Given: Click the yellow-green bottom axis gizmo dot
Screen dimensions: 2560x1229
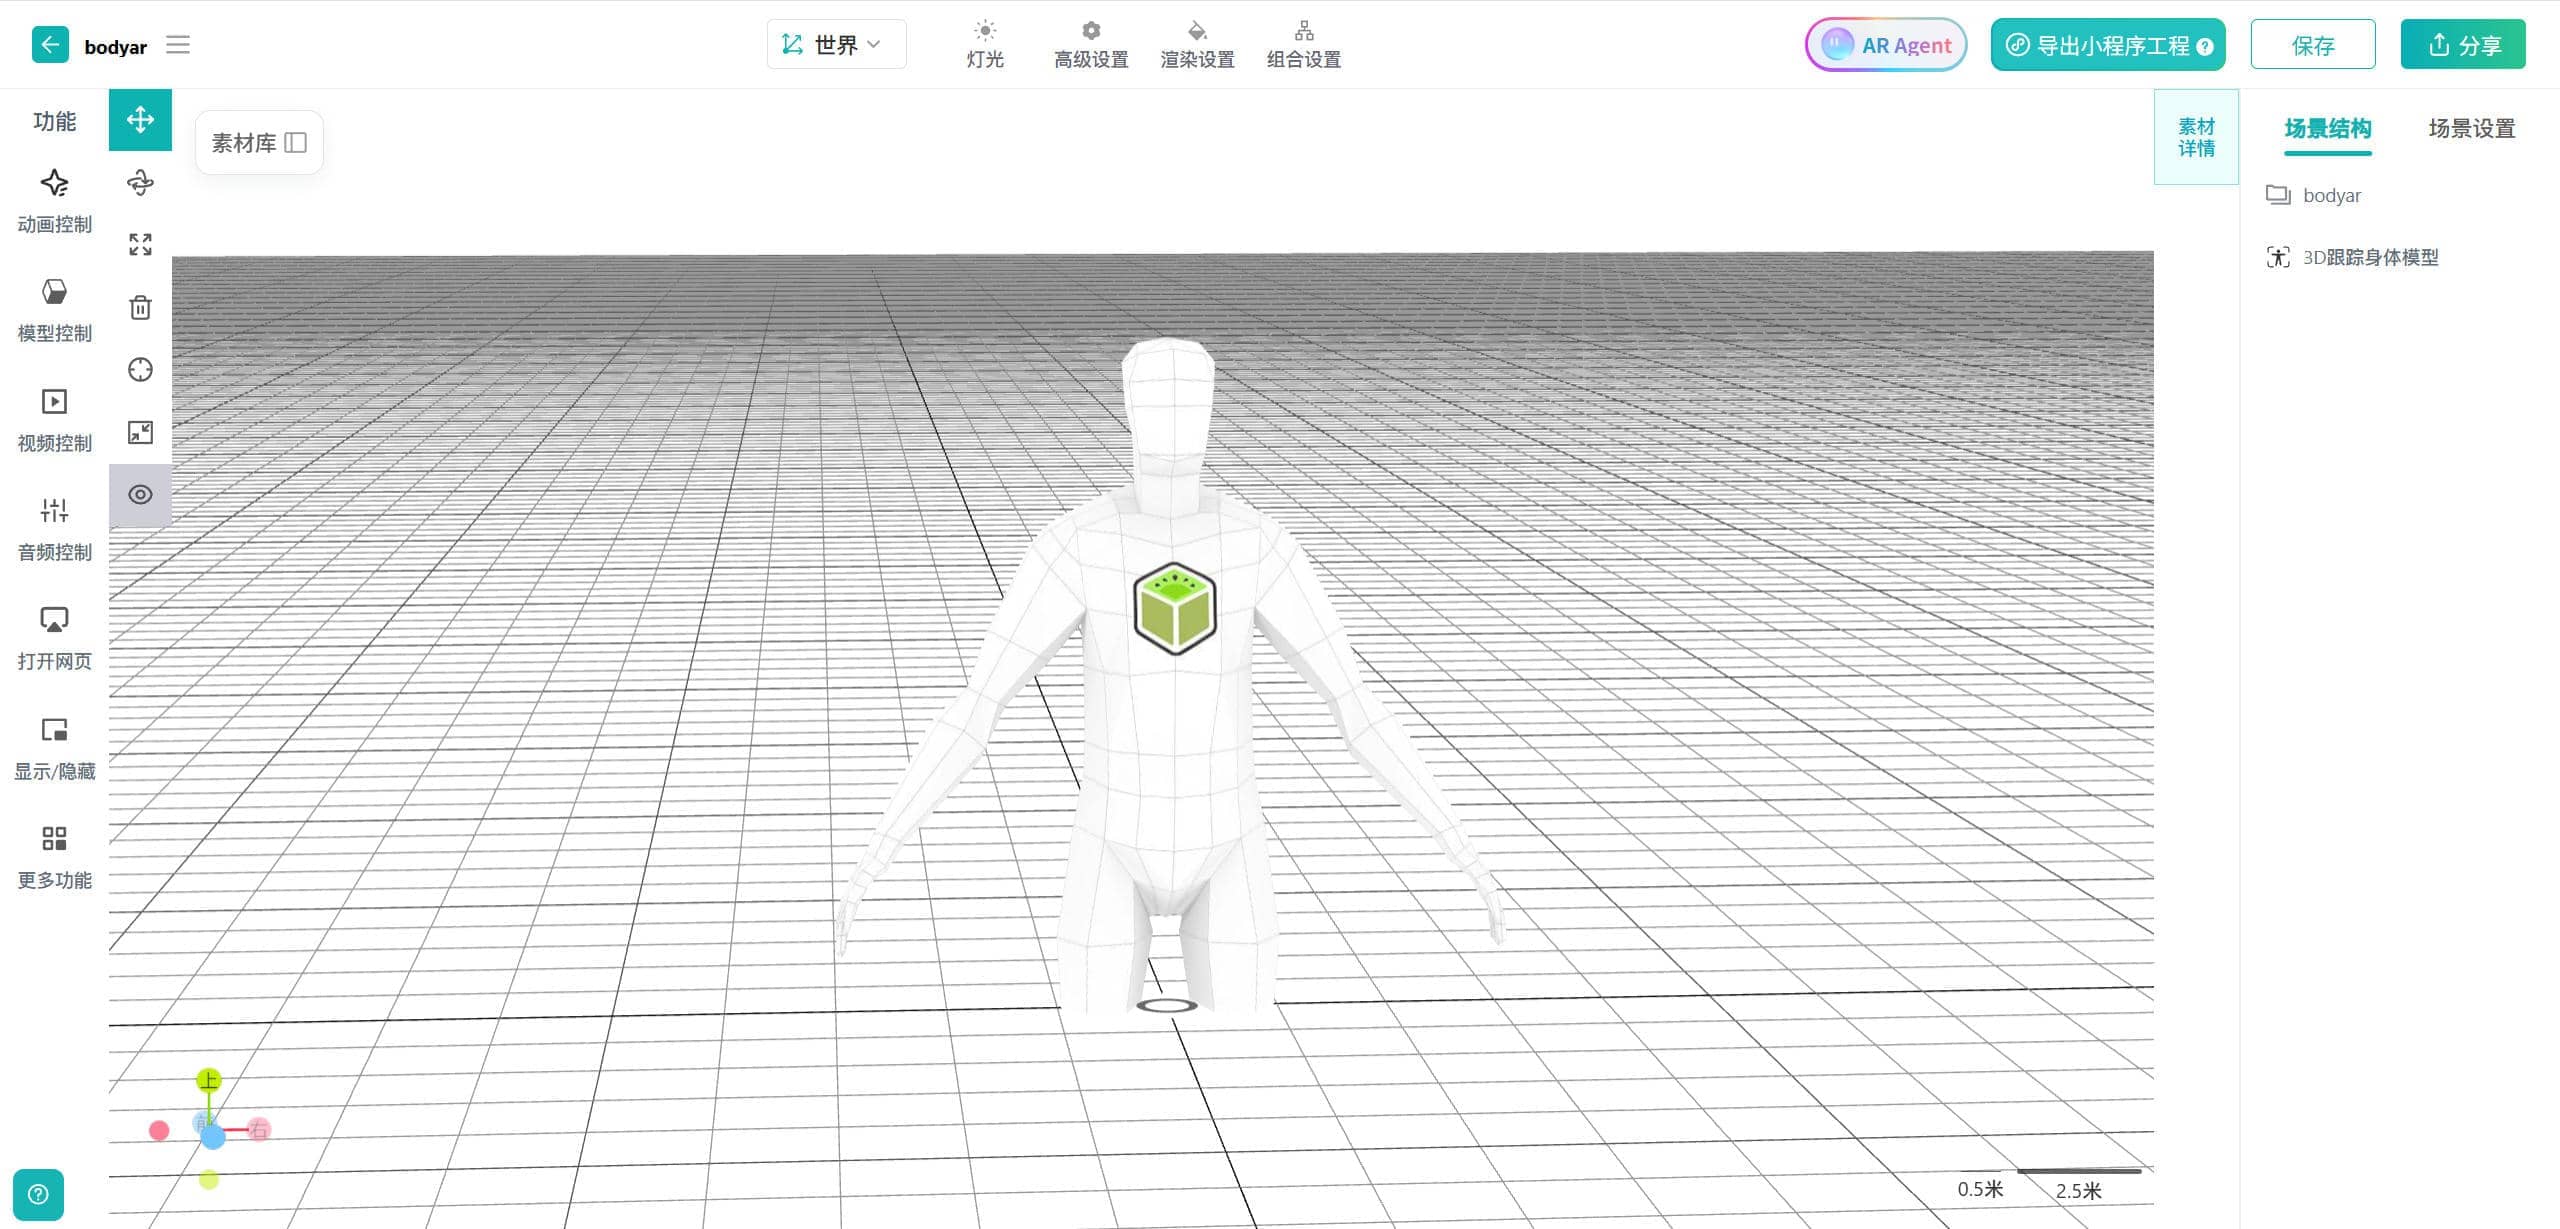Looking at the screenshot, I should click(208, 1180).
